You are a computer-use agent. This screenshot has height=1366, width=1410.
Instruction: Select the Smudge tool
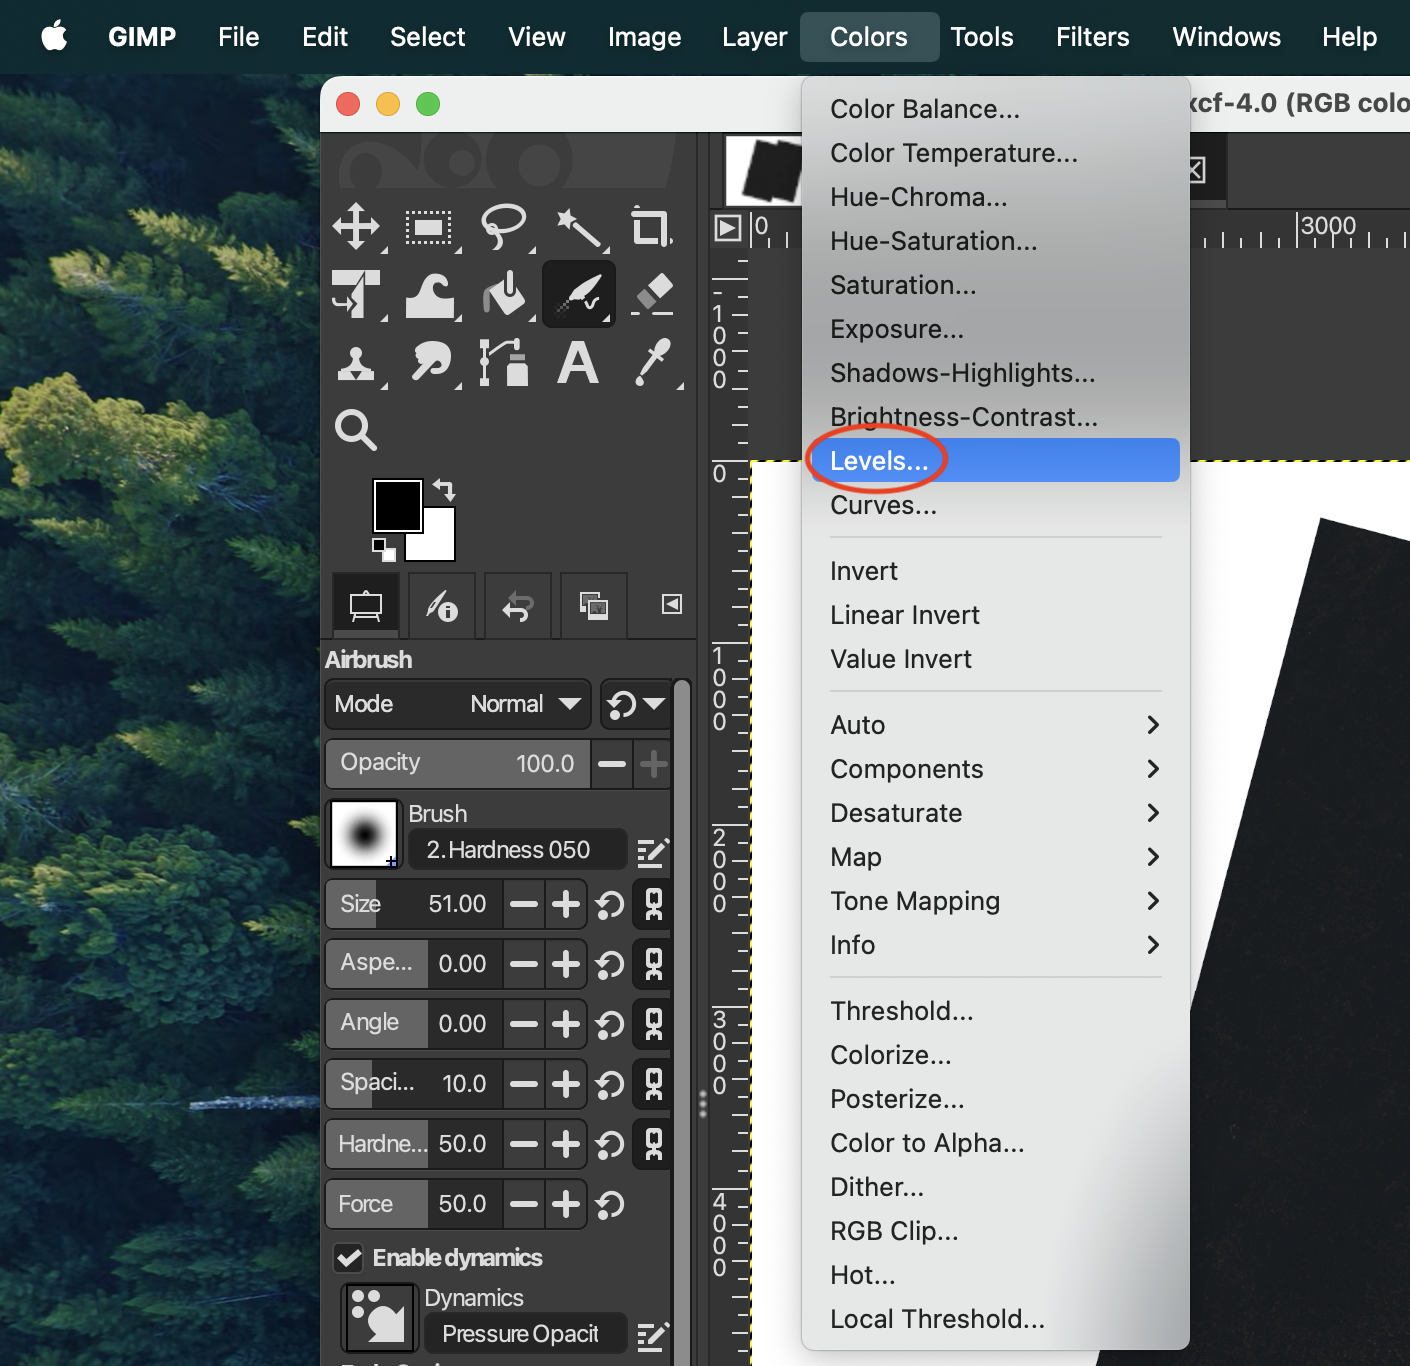pyautogui.click(x=431, y=363)
